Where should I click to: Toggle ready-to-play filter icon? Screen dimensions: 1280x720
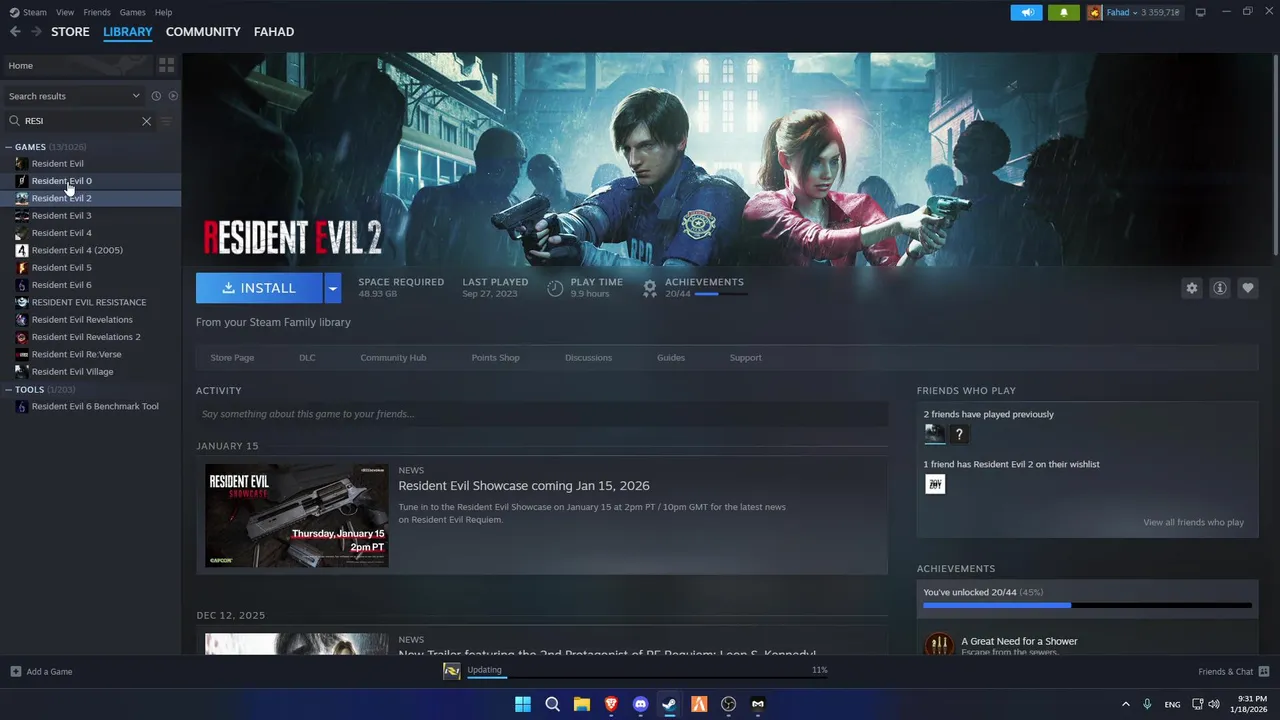click(x=173, y=96)
